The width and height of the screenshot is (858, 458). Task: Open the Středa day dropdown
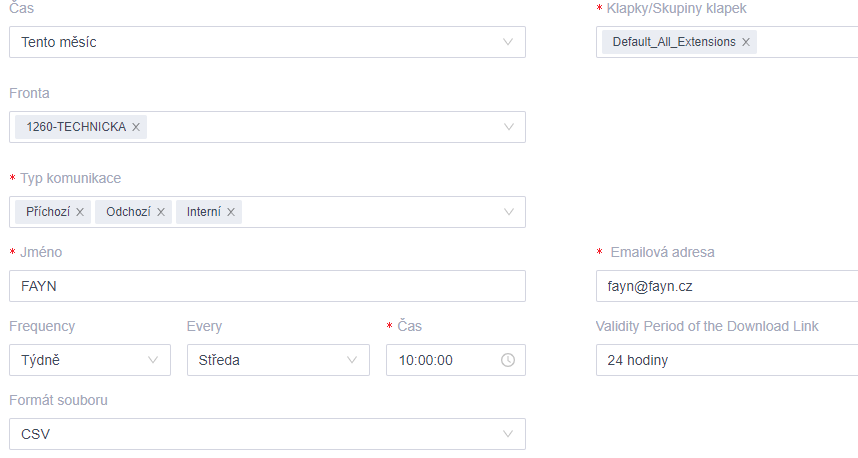[279, 360]
